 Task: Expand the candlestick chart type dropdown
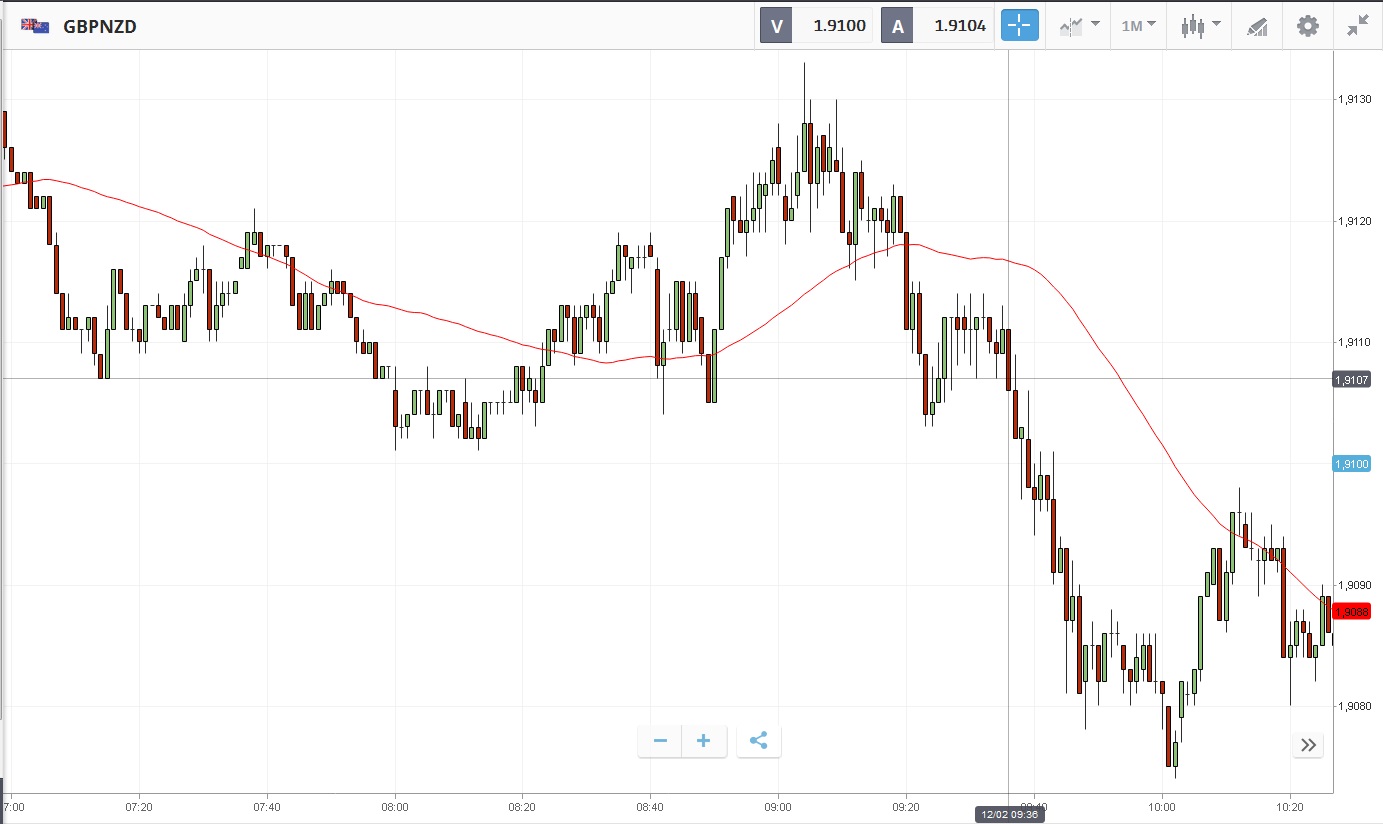(x=1199, y=26)
